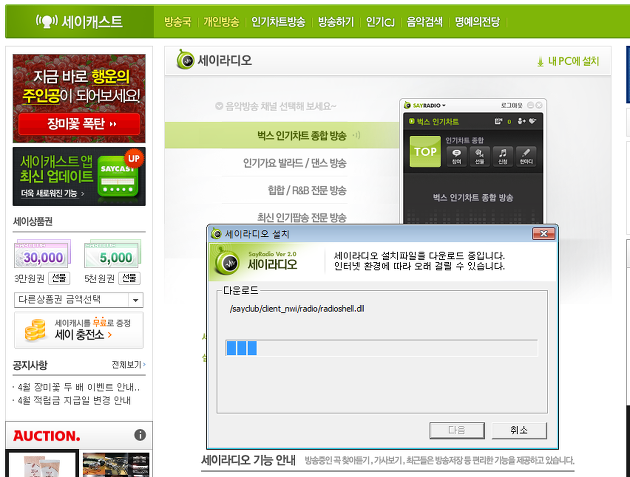Click the download progress bar

click(381, 348)
